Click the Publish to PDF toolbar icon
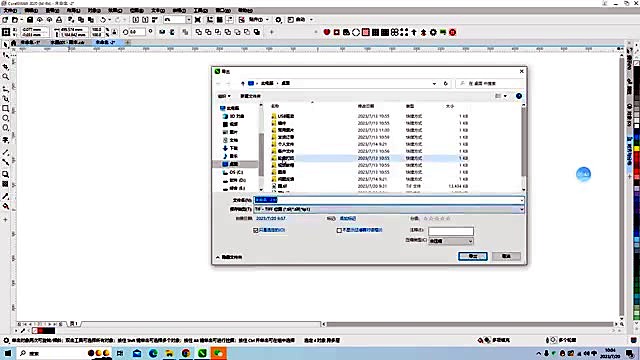 tap(155, 20)
